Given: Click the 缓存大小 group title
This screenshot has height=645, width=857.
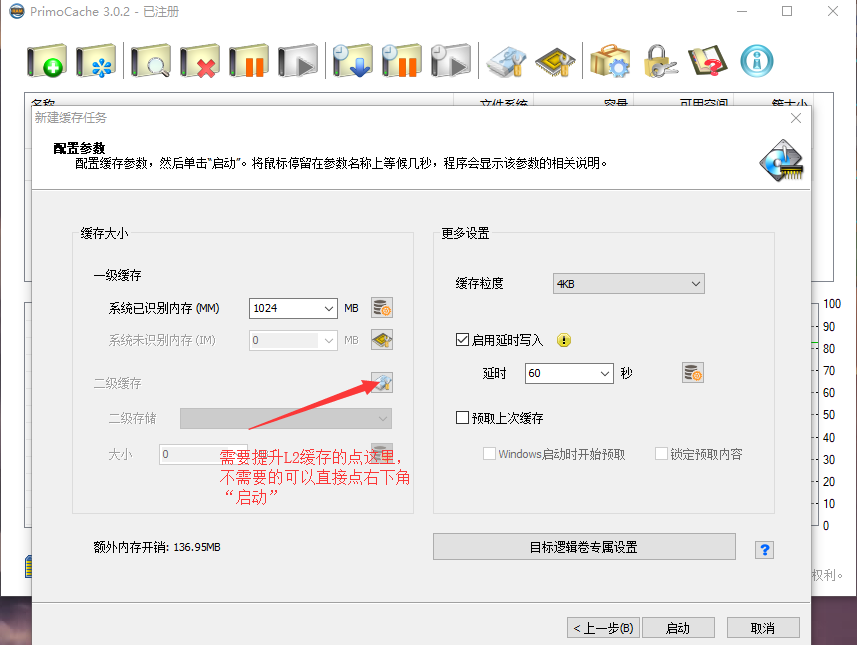Looking at the screenshot, I should click(104, 233).
